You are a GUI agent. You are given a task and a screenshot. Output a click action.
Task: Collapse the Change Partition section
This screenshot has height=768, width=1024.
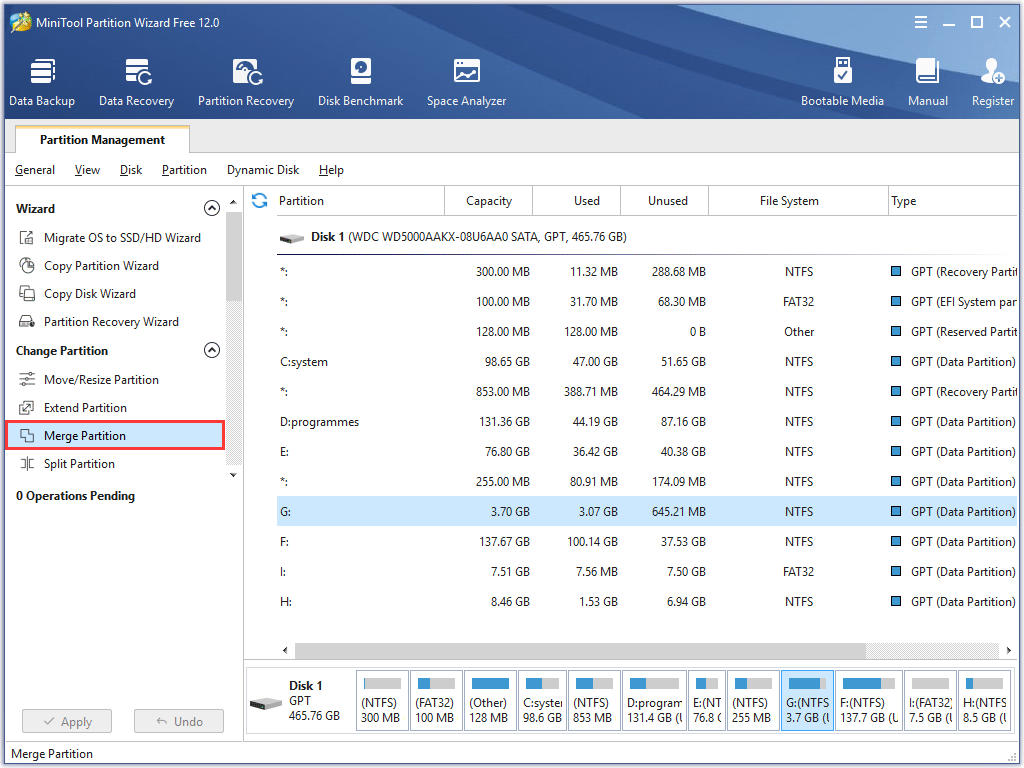tap(212, 351)
